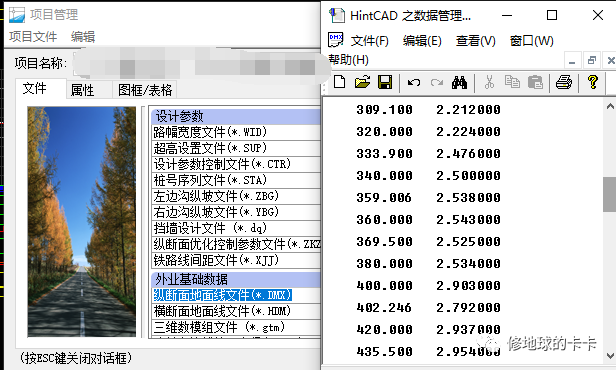This screenshot has width=616, height=370.
Task: Select 桩号序列文件(*.STA) entry
Action: 236,180
